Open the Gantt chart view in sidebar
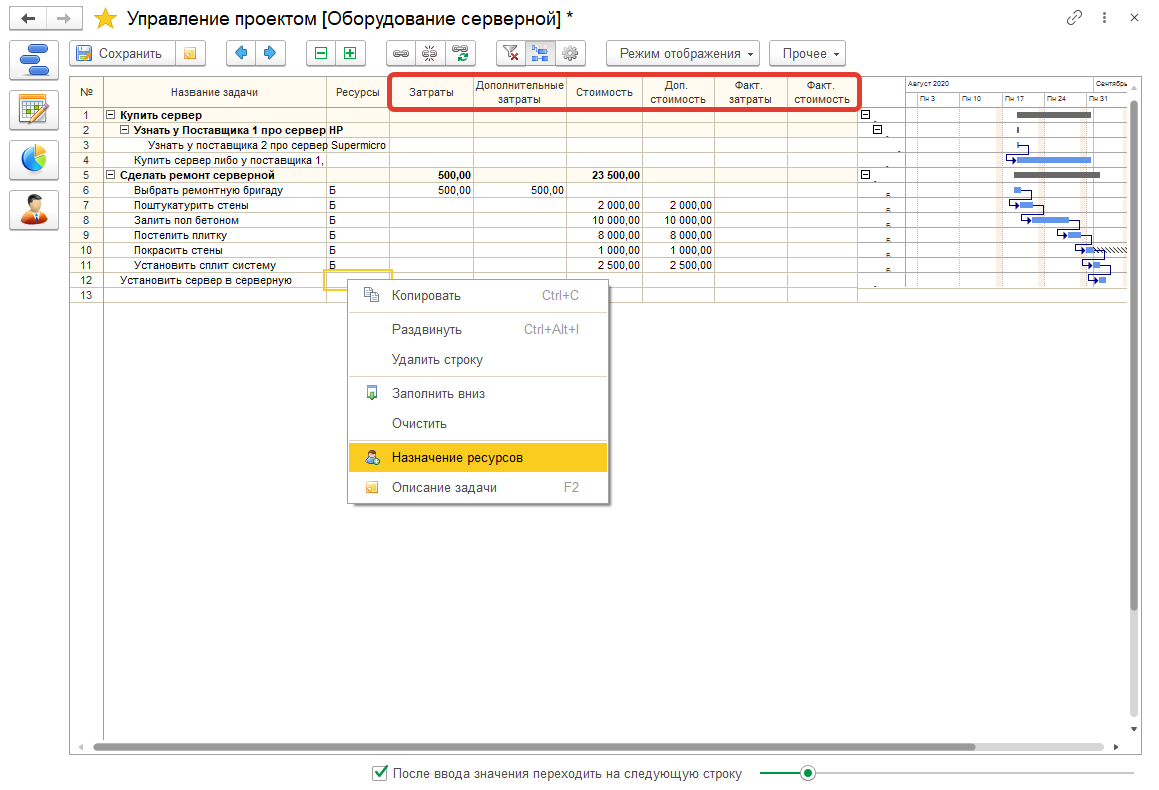 [x=34, y=60]
